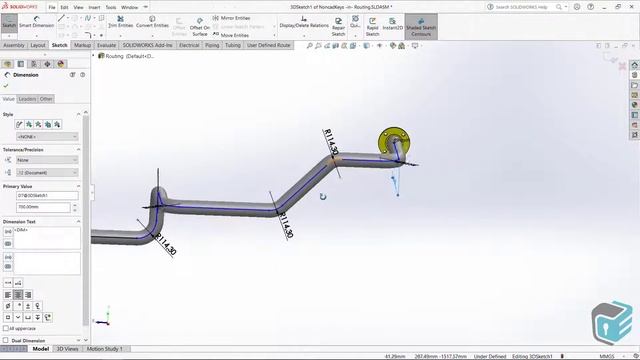Switch to Motion Study 1 tab
640x360 pixels.
(x=104, y=349)
